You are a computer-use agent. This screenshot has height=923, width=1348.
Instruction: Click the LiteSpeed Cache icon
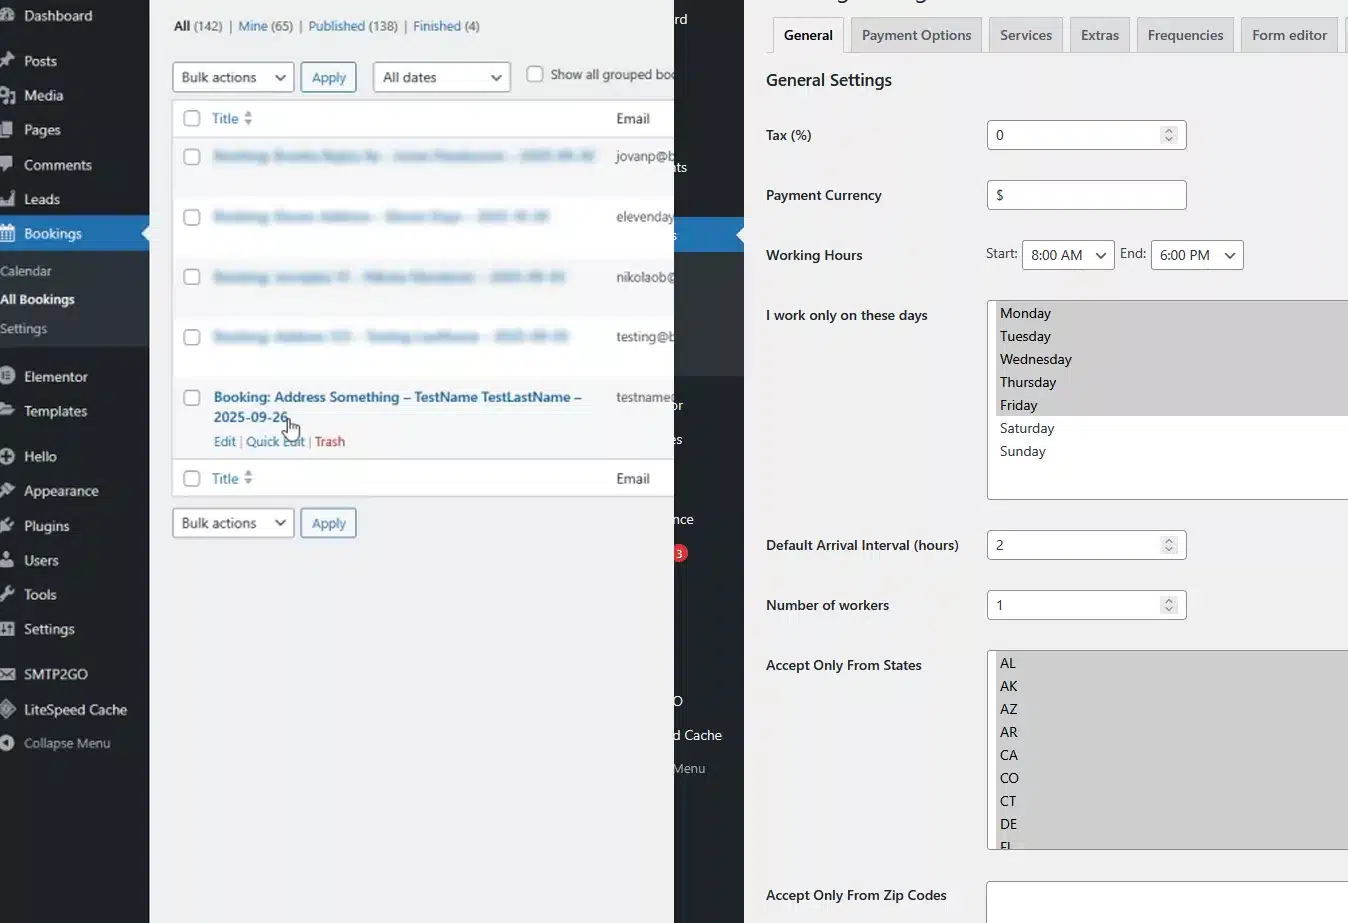[x=8, y=710]
